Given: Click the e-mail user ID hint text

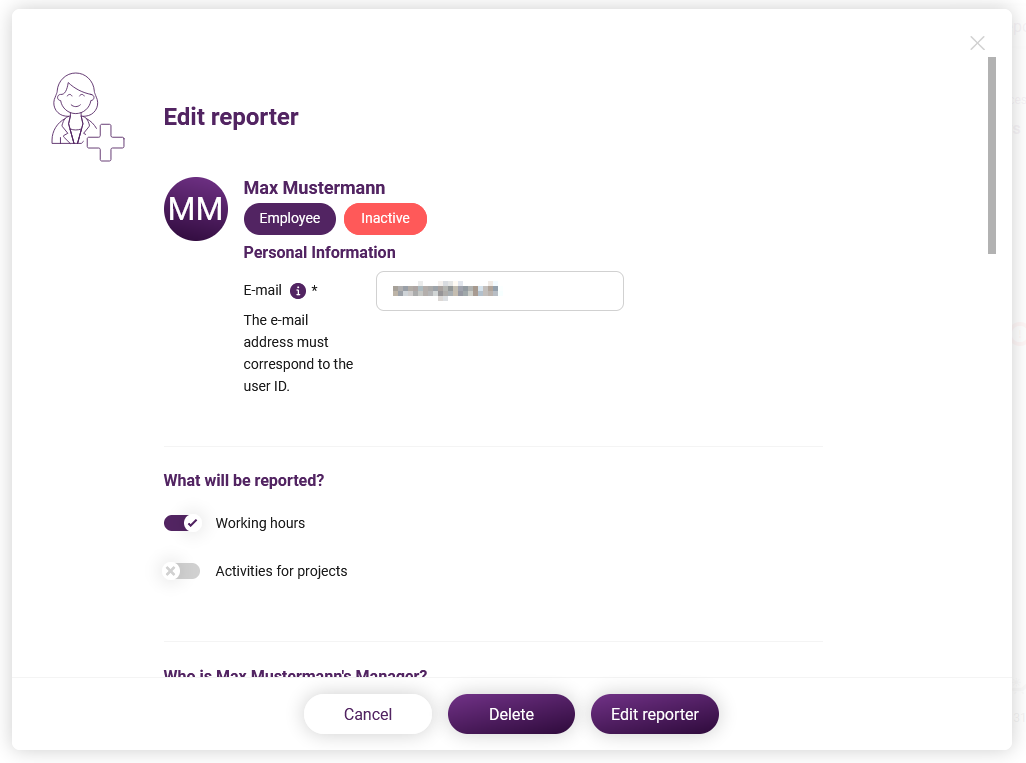Looking at the screenshot, I should click(x=298, y=353).
